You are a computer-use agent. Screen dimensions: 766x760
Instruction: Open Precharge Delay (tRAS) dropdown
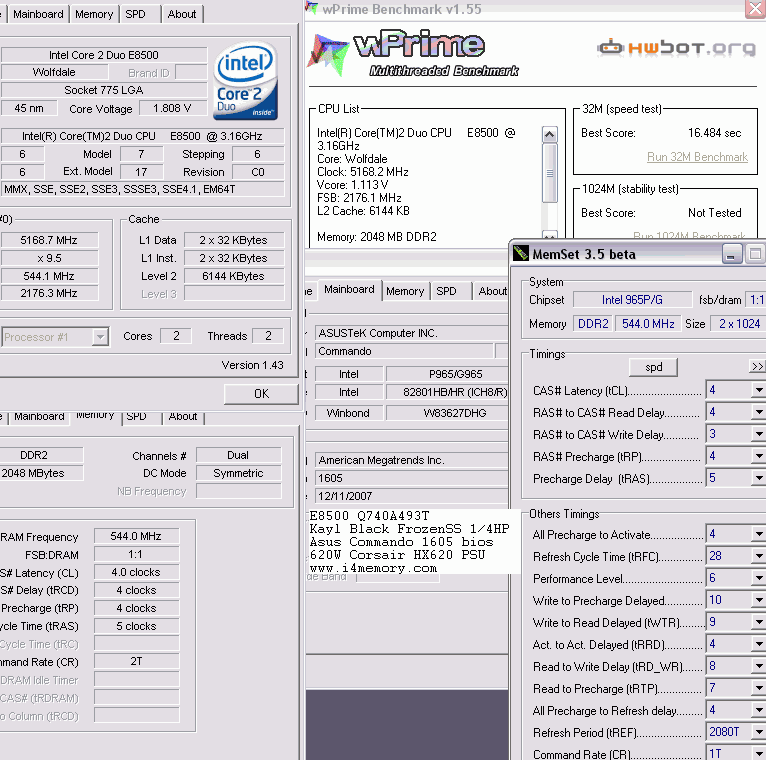point(759,478)
